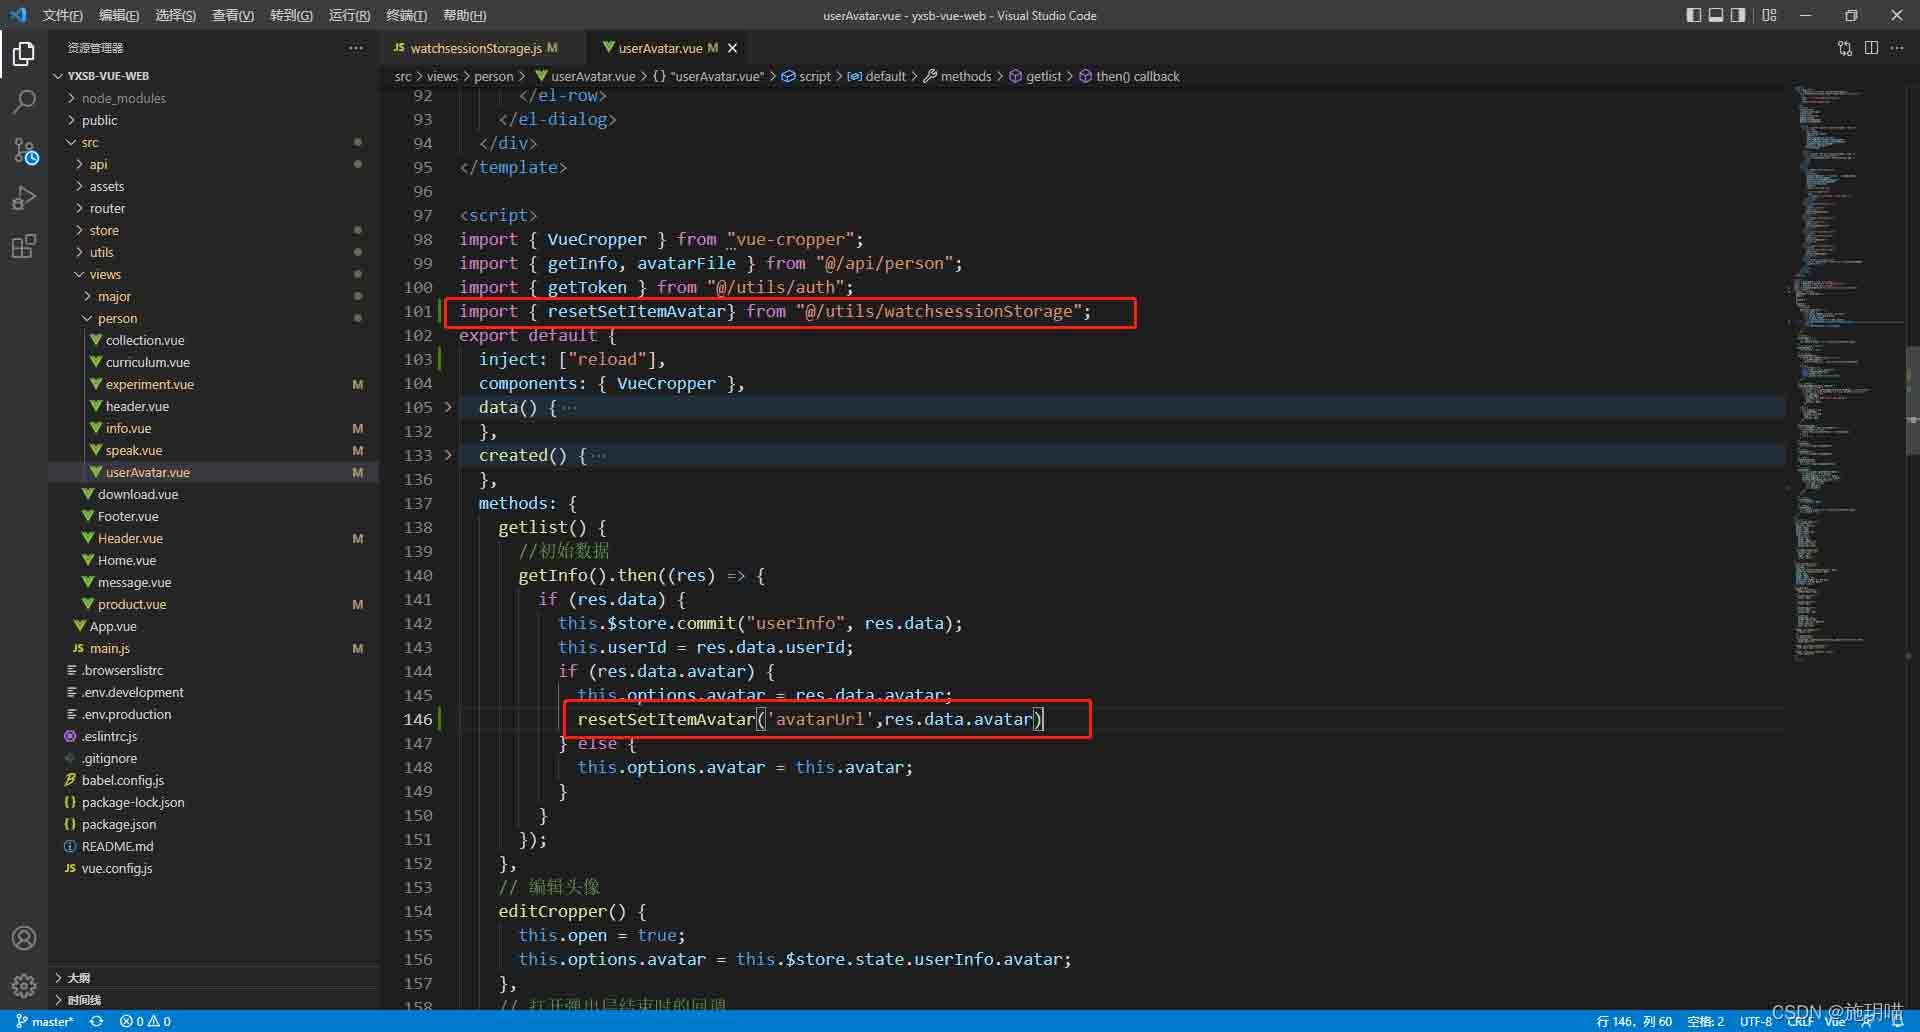Click the master* branch in status bar

(x=45, y=1021)
